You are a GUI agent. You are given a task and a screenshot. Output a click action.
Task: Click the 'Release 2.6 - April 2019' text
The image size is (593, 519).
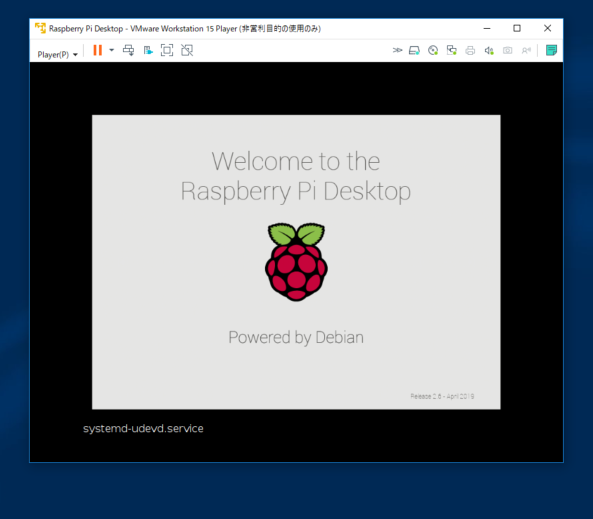tap(442, 396)
